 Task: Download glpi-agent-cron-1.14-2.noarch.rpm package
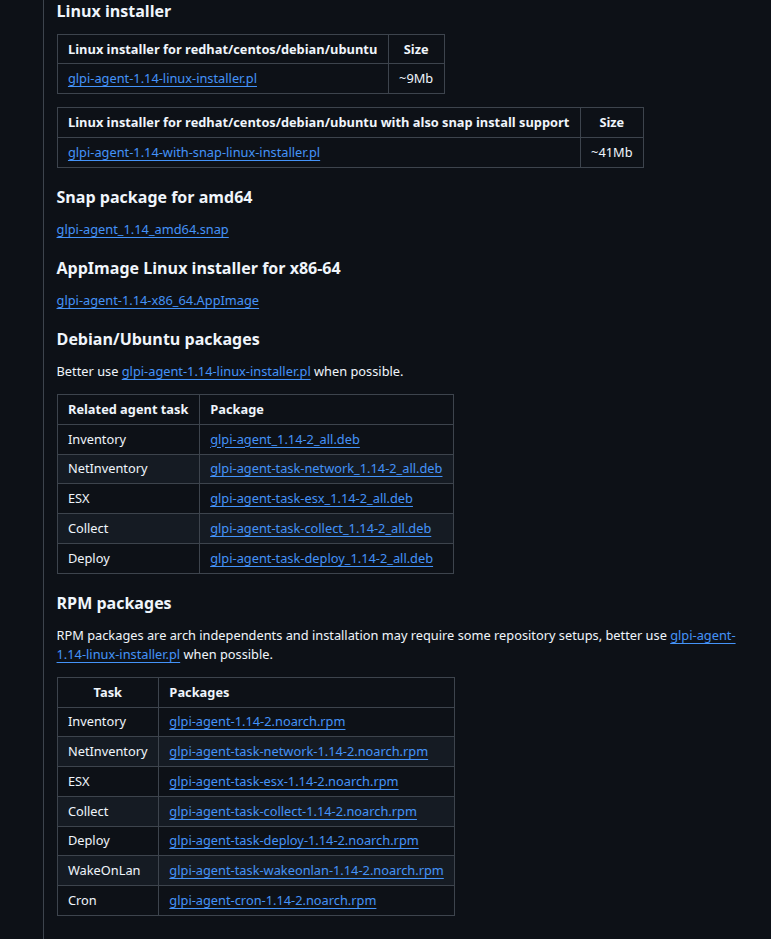coord(272,901)
